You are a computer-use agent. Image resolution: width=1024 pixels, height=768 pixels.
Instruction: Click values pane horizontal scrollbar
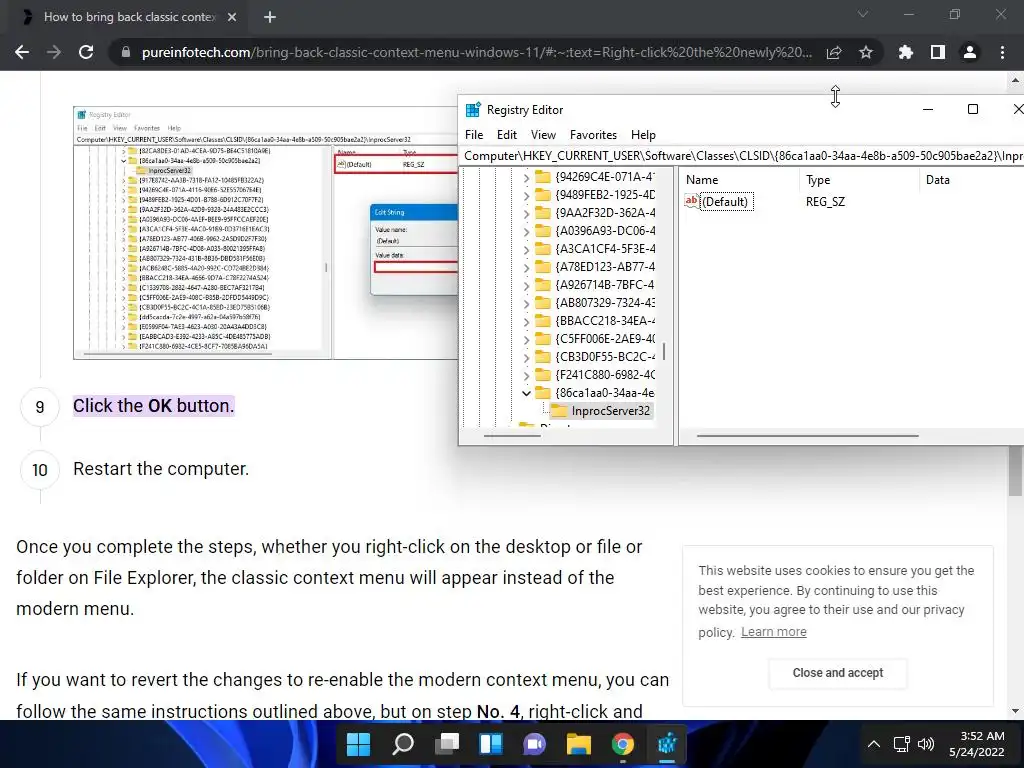807,436
